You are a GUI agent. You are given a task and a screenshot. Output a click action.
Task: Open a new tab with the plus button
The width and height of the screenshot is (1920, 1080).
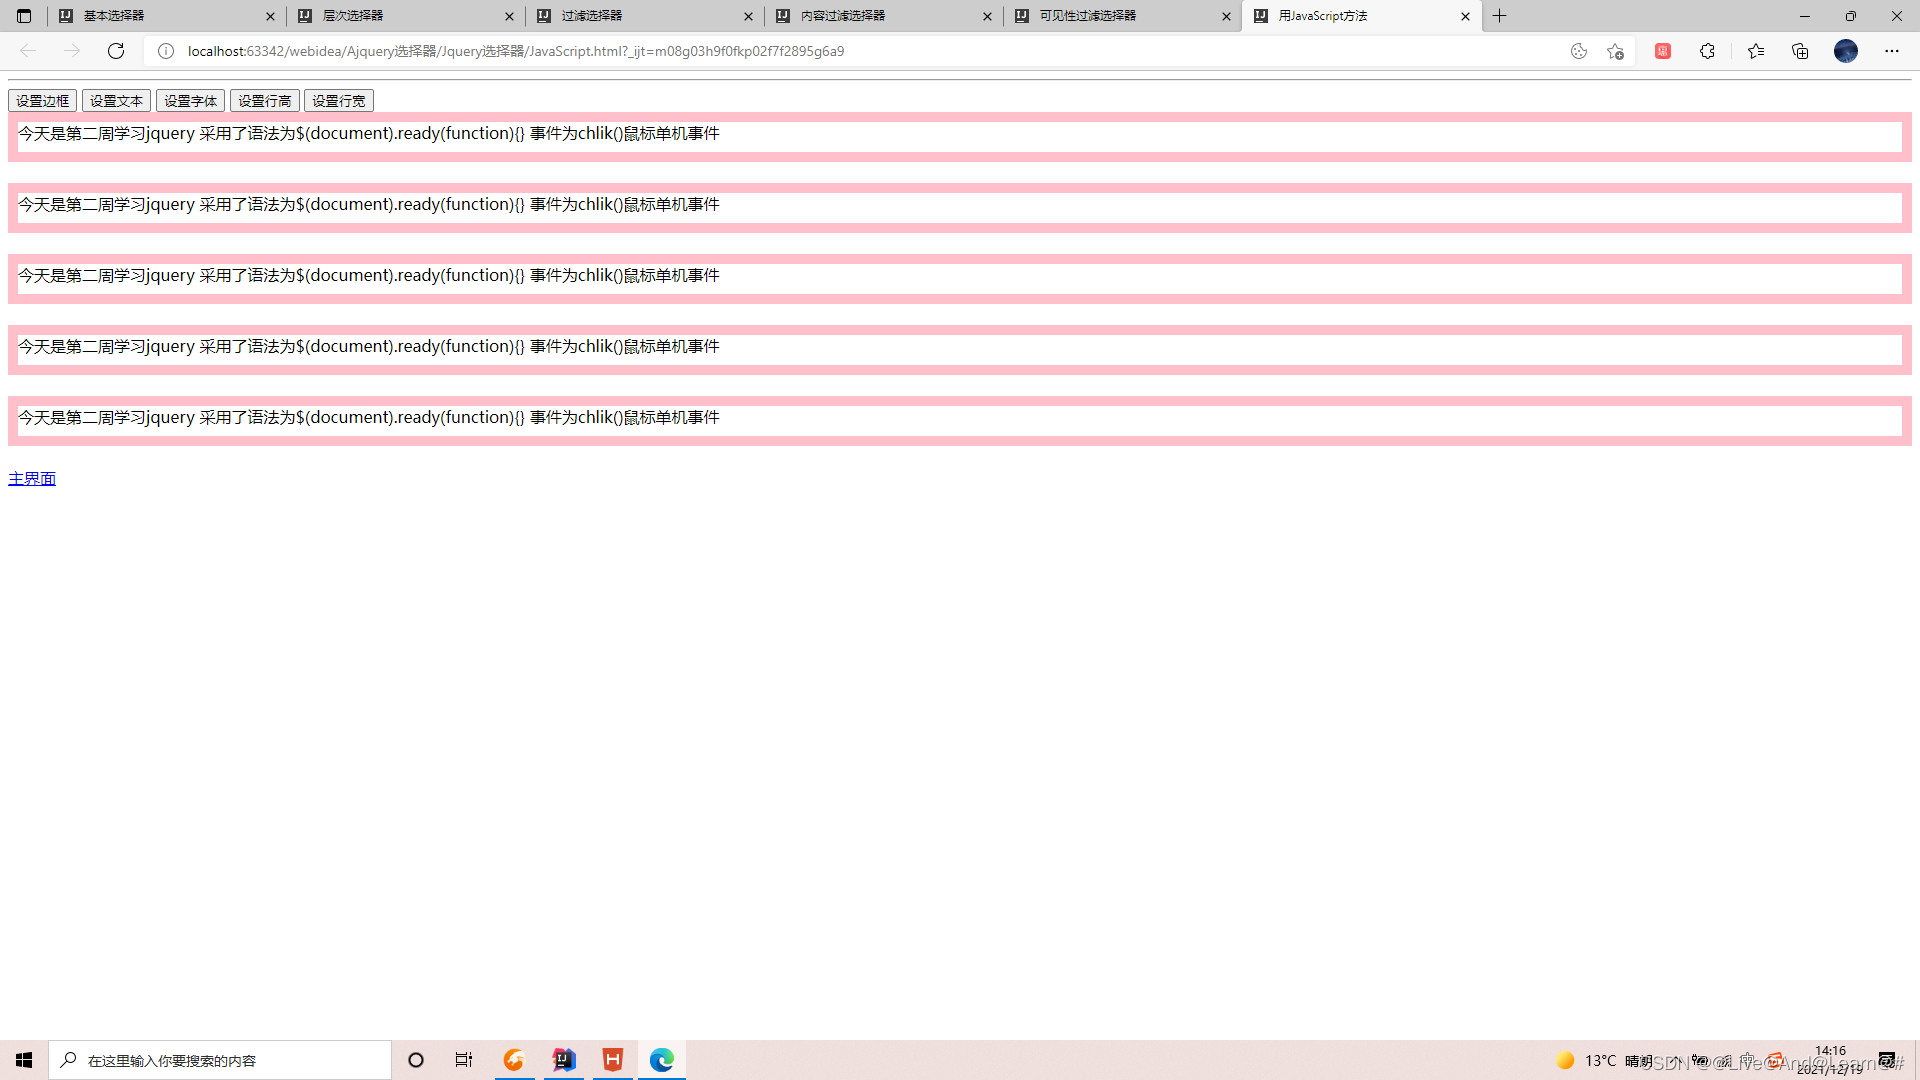click(1499, 16)
